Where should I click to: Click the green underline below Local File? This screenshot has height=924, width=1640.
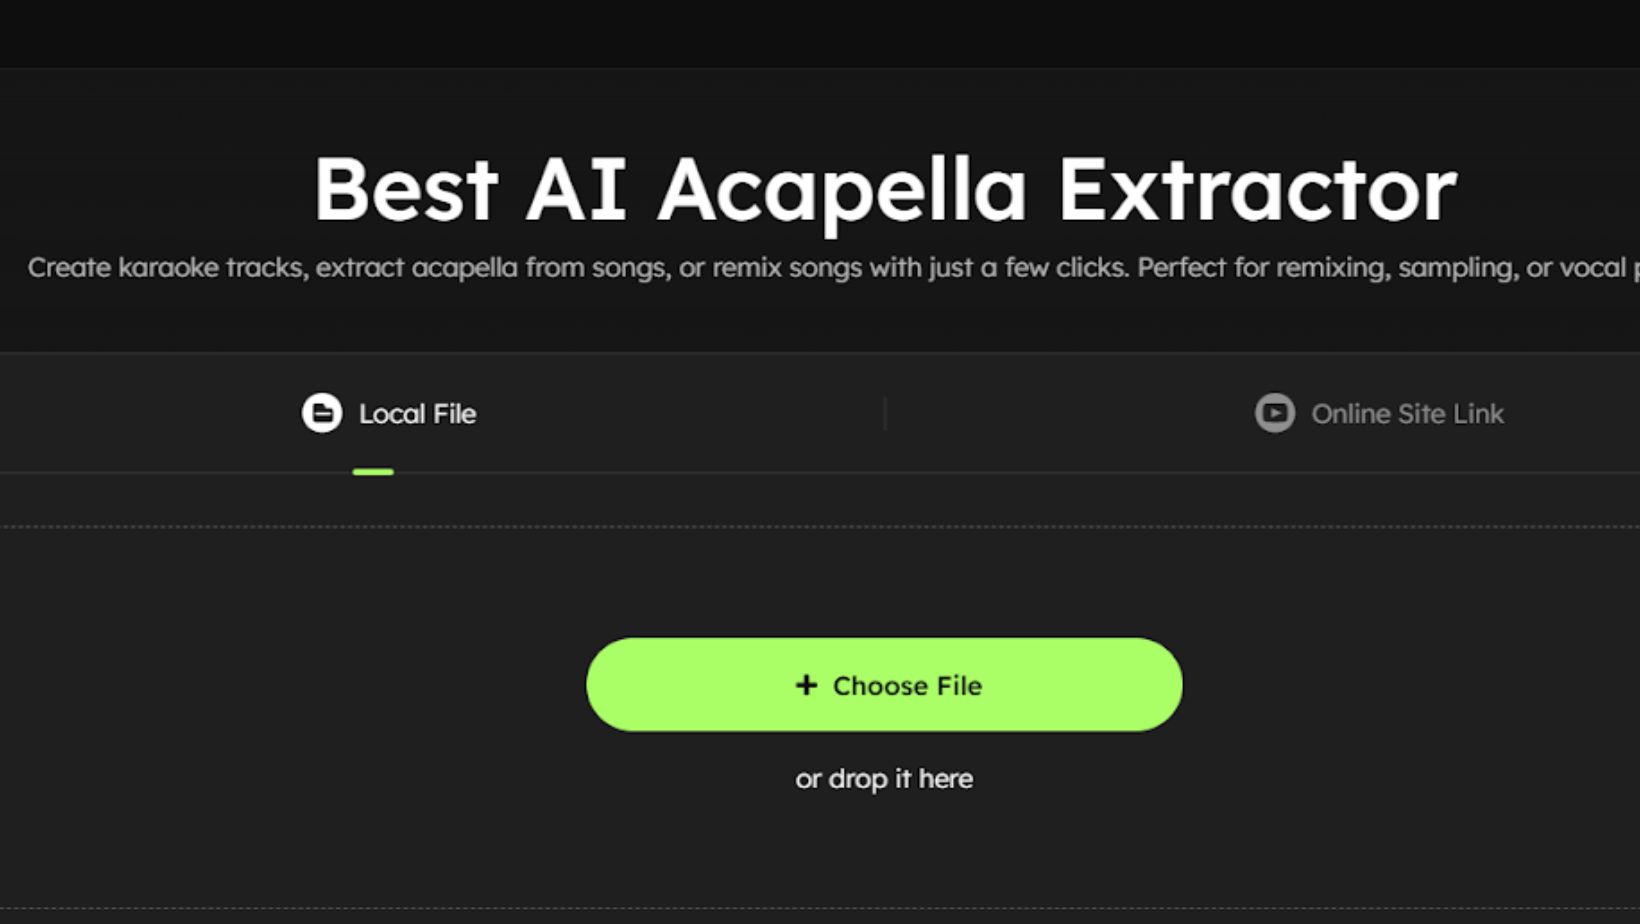[x=373, y=472]
